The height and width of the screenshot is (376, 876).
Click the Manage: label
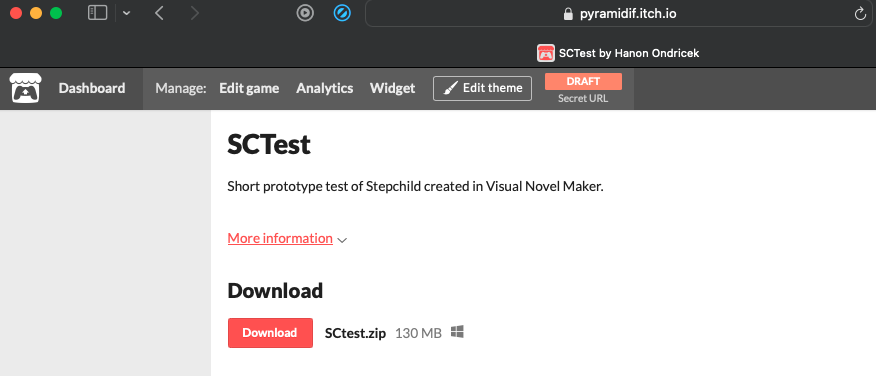[x=181, y=88]
